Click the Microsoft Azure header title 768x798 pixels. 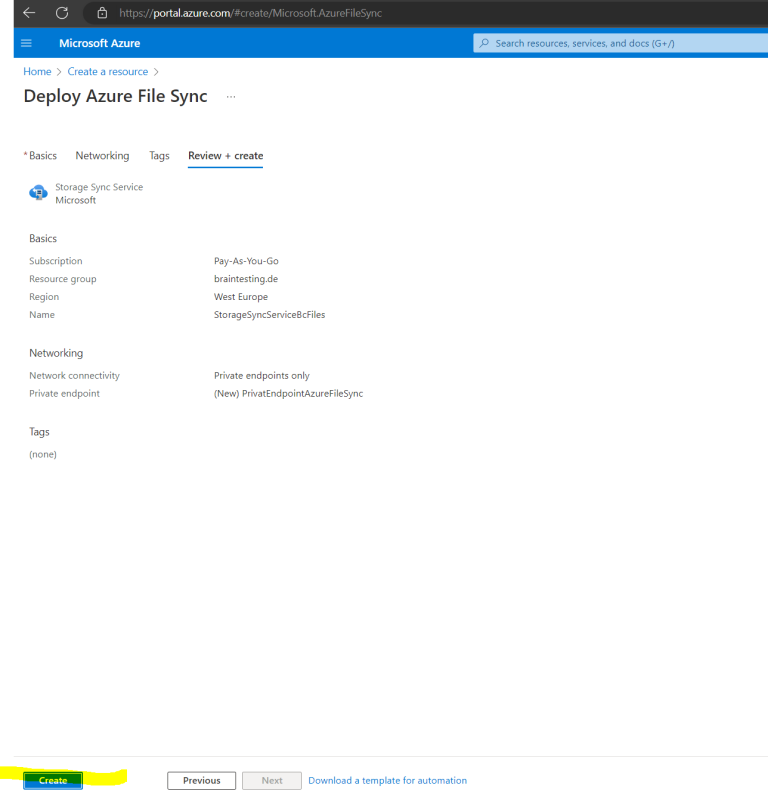point(99,43)
